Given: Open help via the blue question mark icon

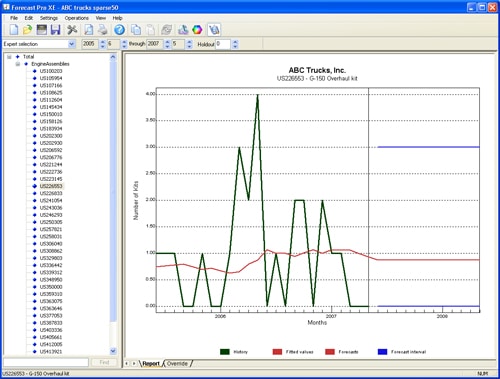Looking at the screenshot, I should (x=119, y=30).
